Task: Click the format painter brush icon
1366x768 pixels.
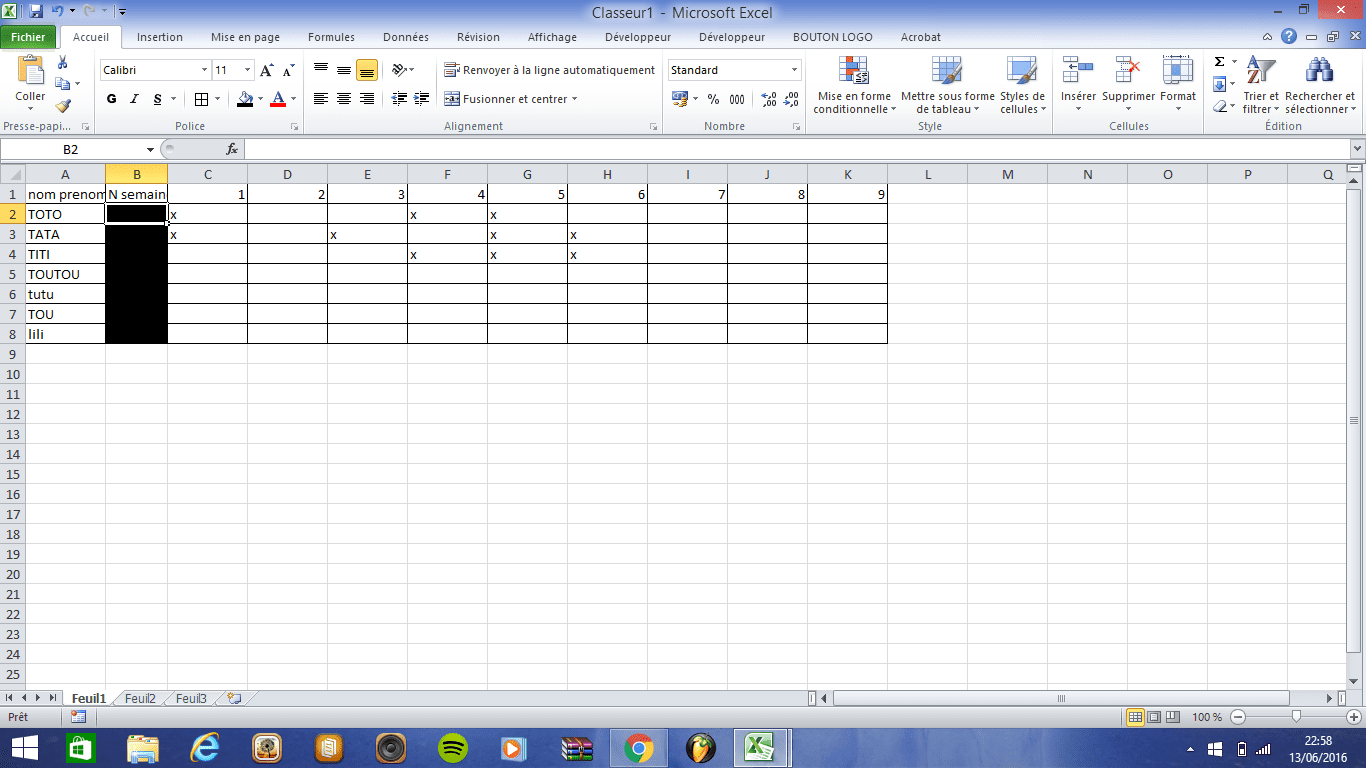Action: coord(63,105)
